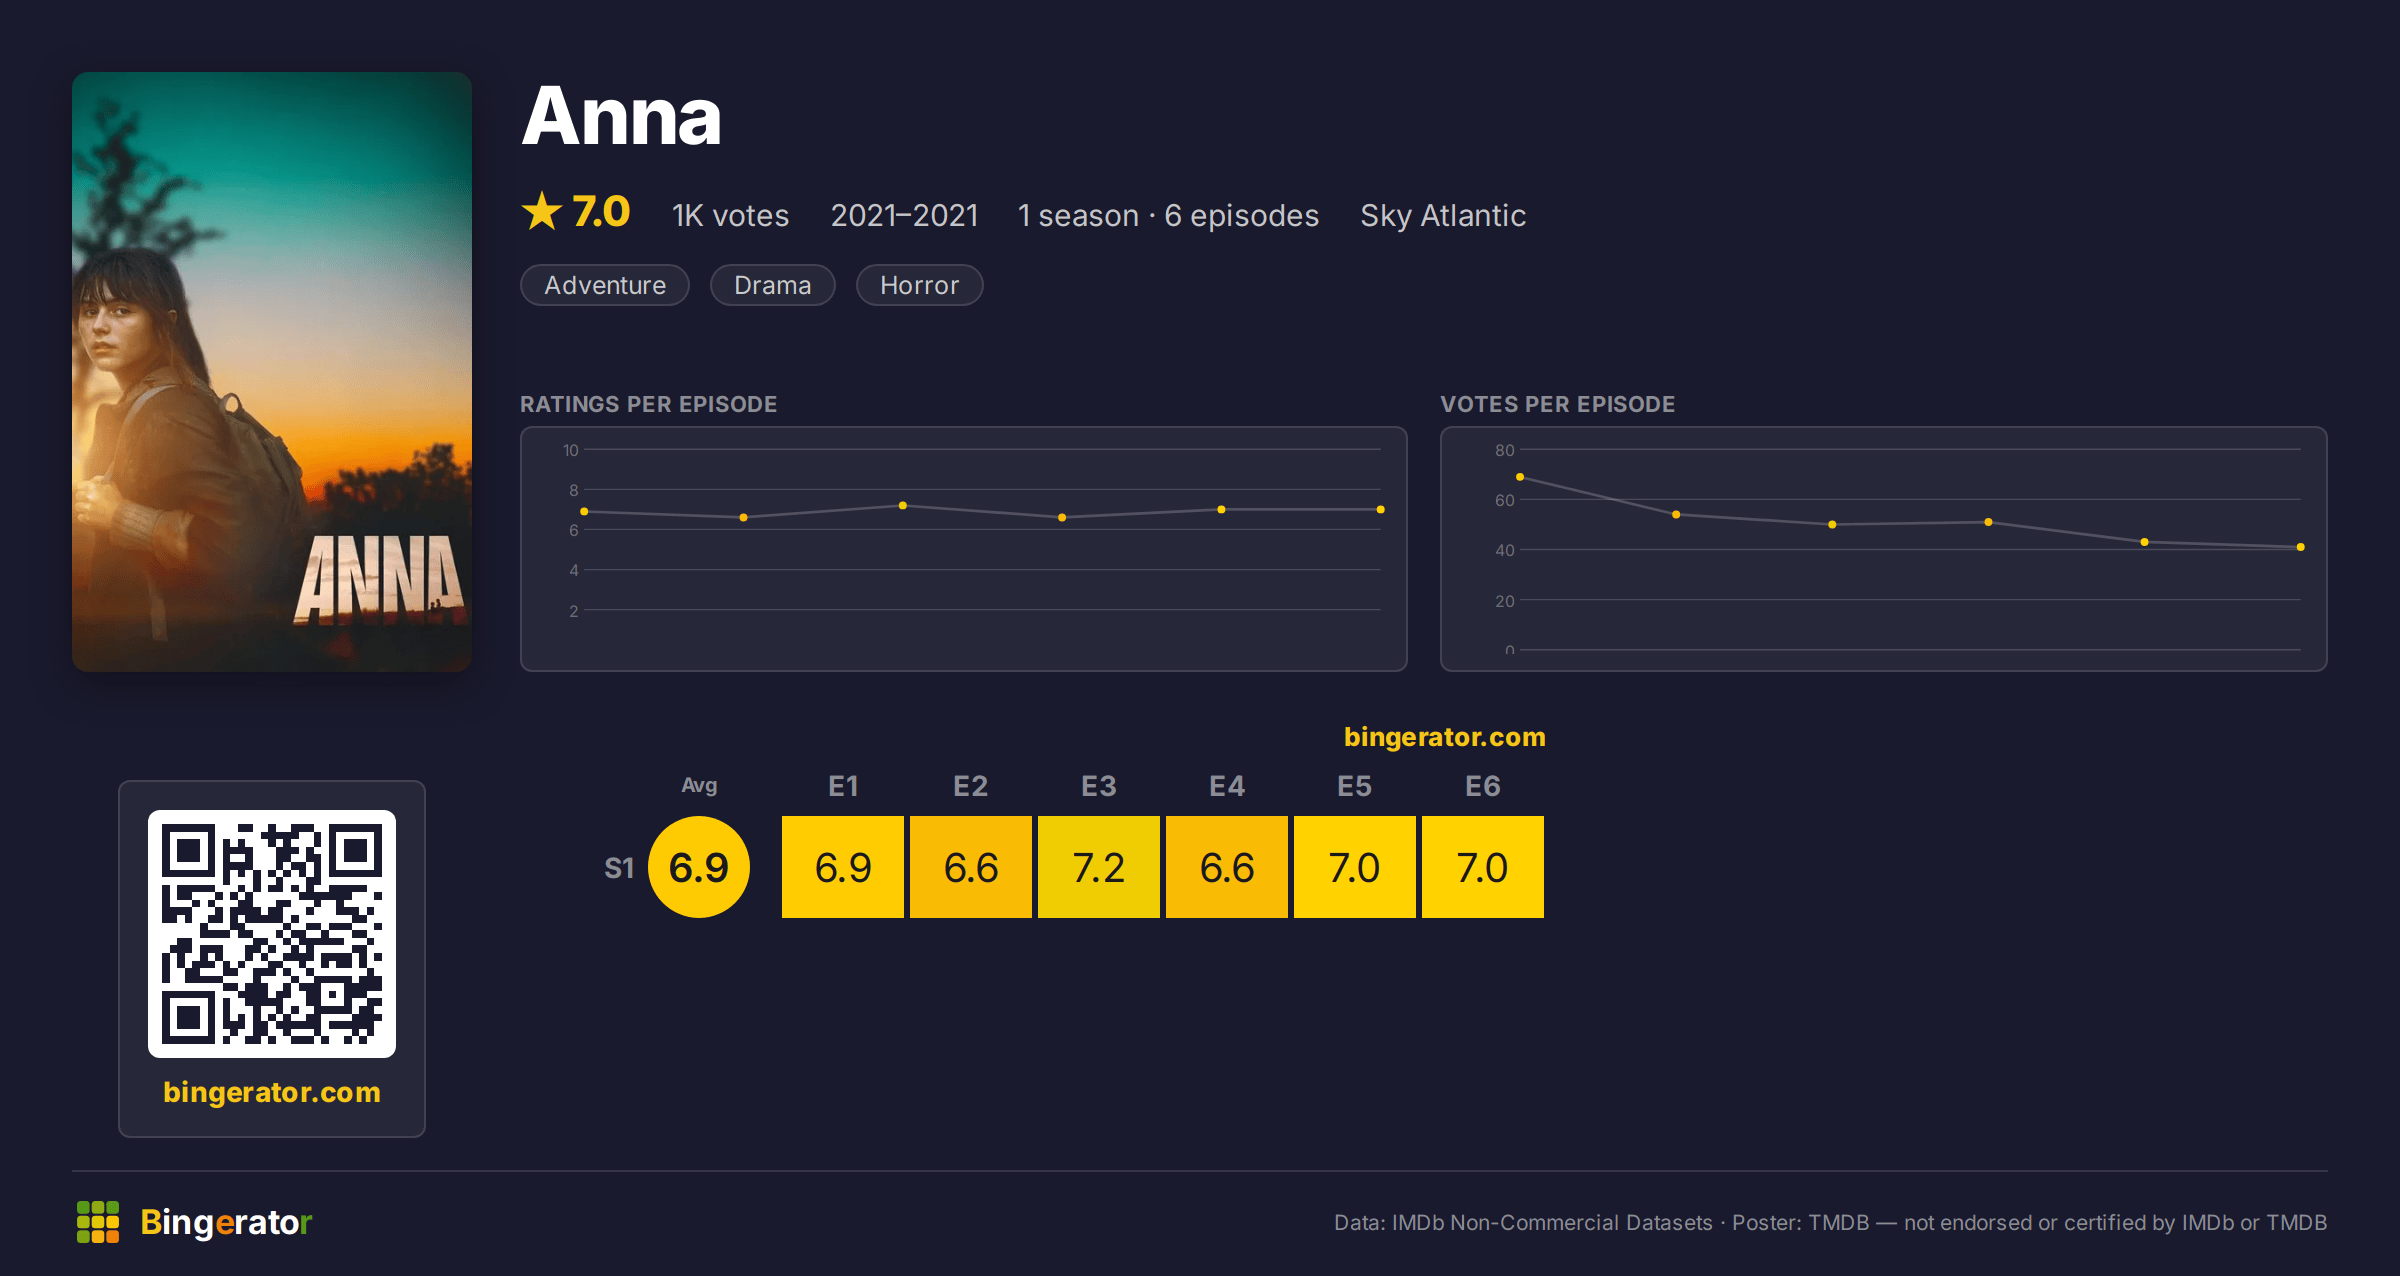Click the gold star rating icon
The height and width of the screenshot is (1276, 2400).
click(542, 212)
